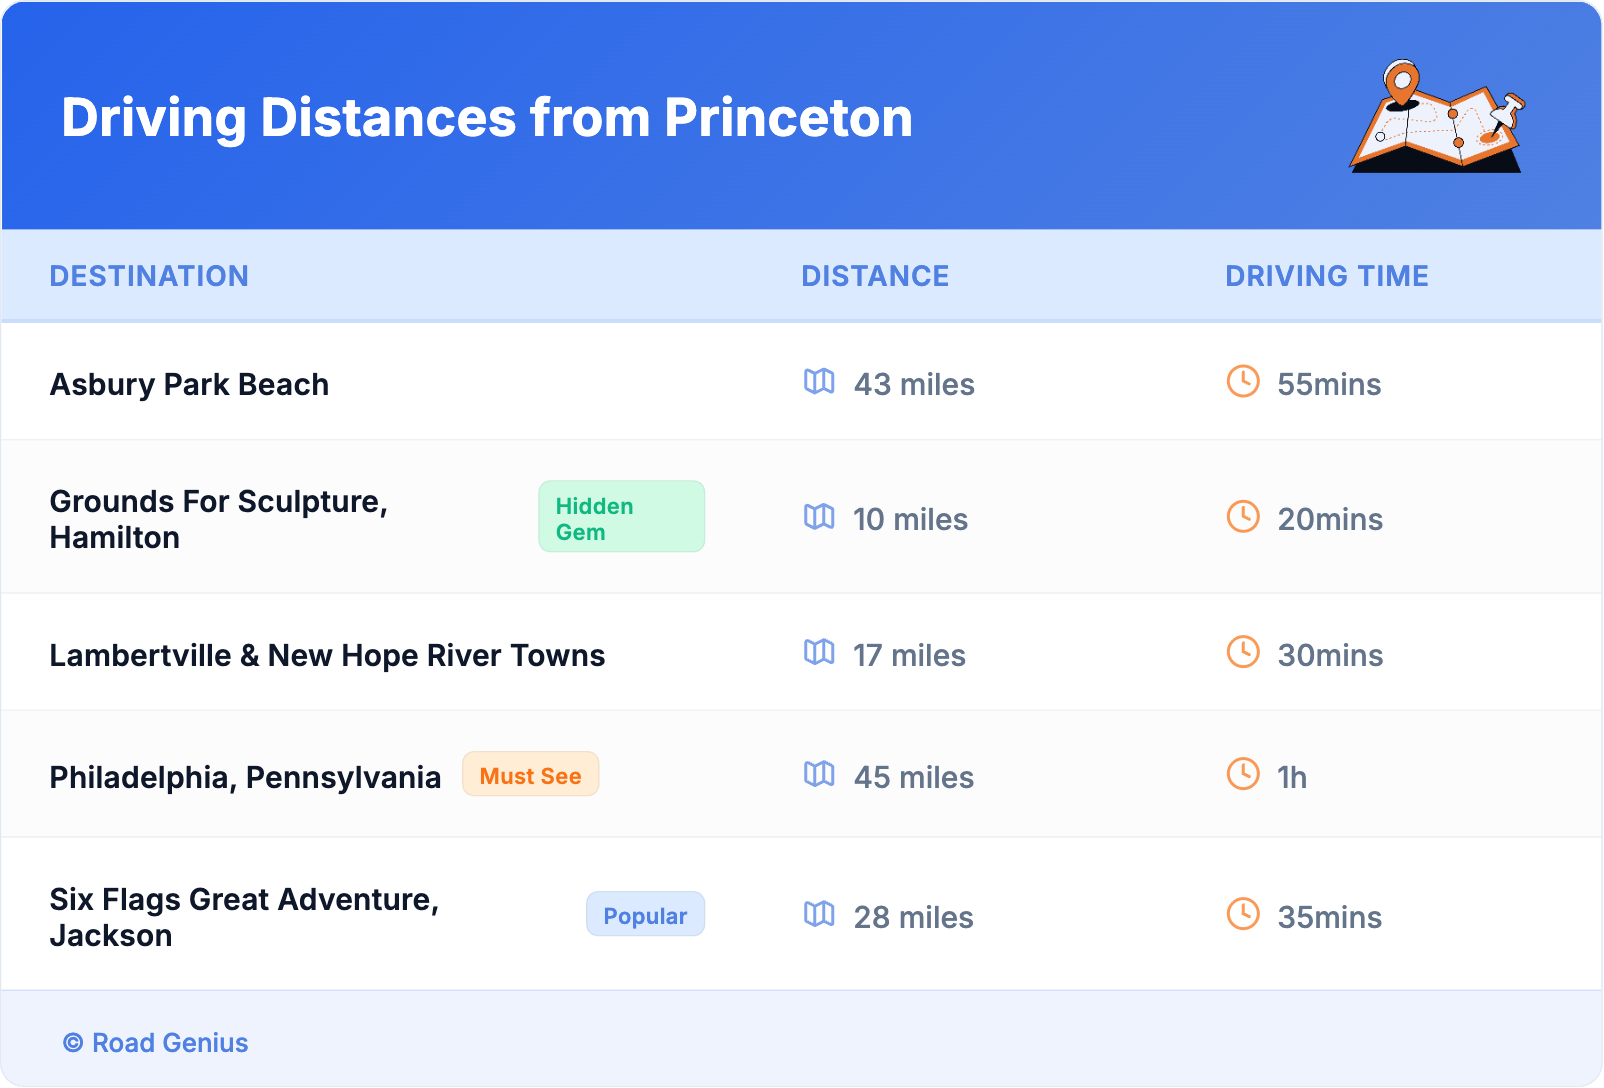Click the clock icon beside 55mins

click(x=1243, y=382)
